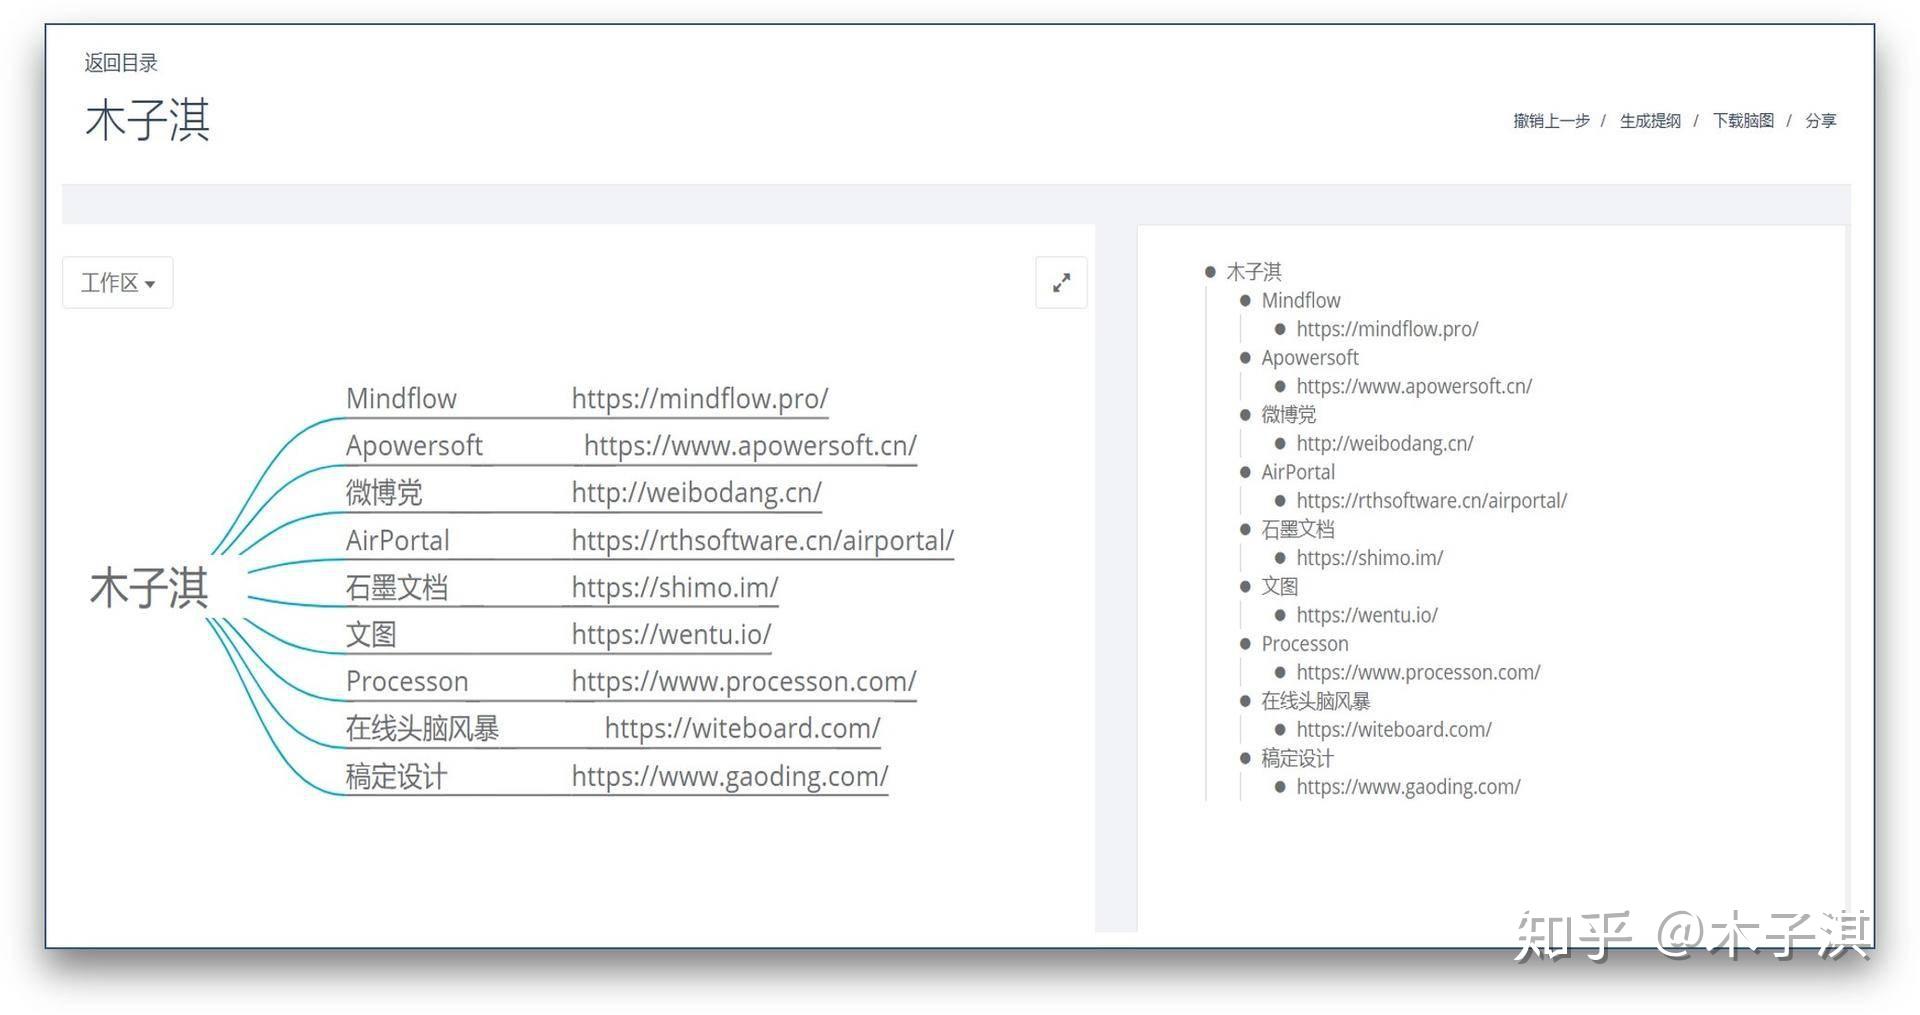The height and width of the screenshot is (1015, 1920).
Task: Select 石墨文档 node in mind map
Action: point(396,588)
